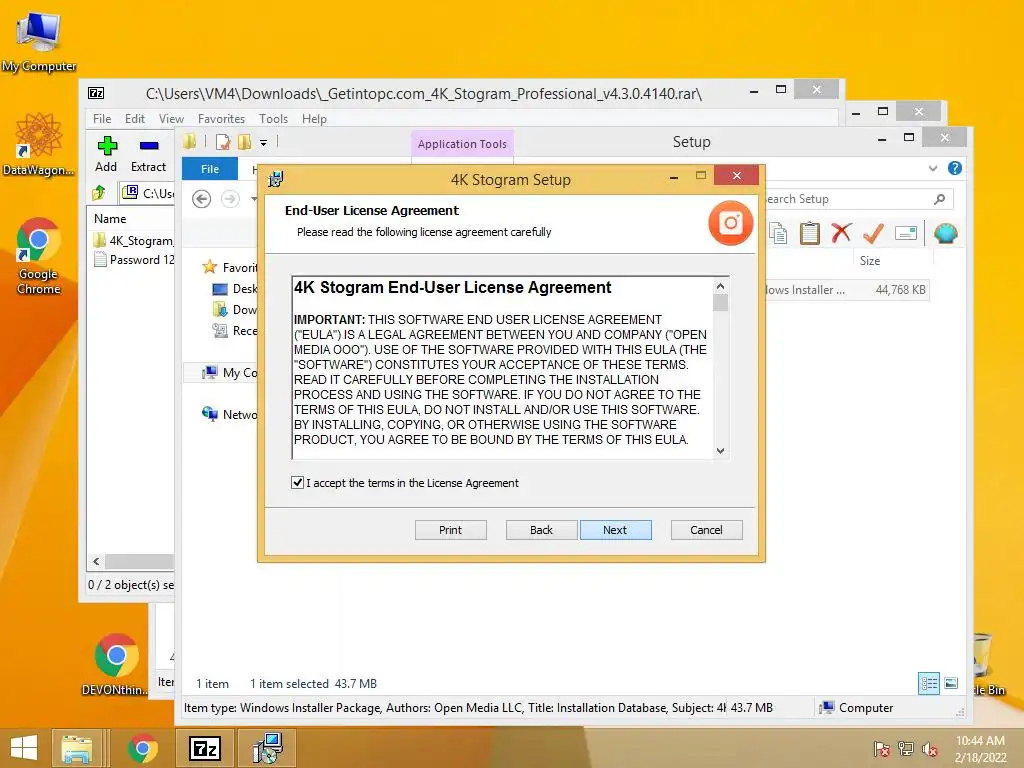Click the globe shell icon in toolbar
1024x768 pixels.
(x=946, y=233)
